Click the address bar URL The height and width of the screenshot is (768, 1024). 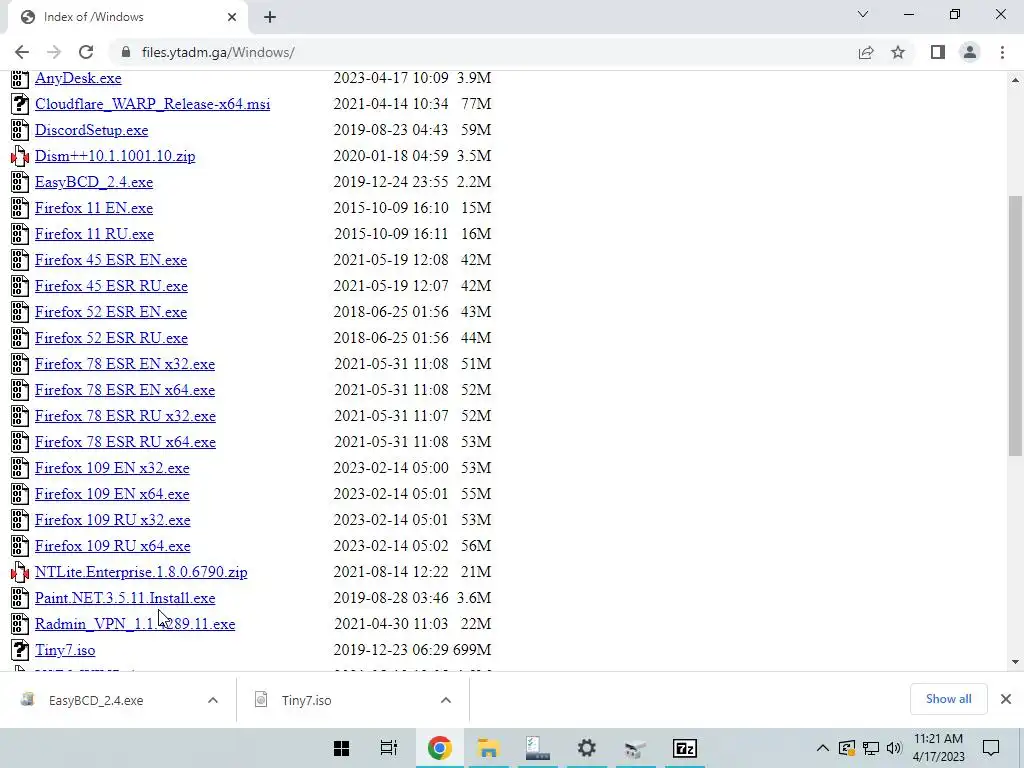pos(218,52)
